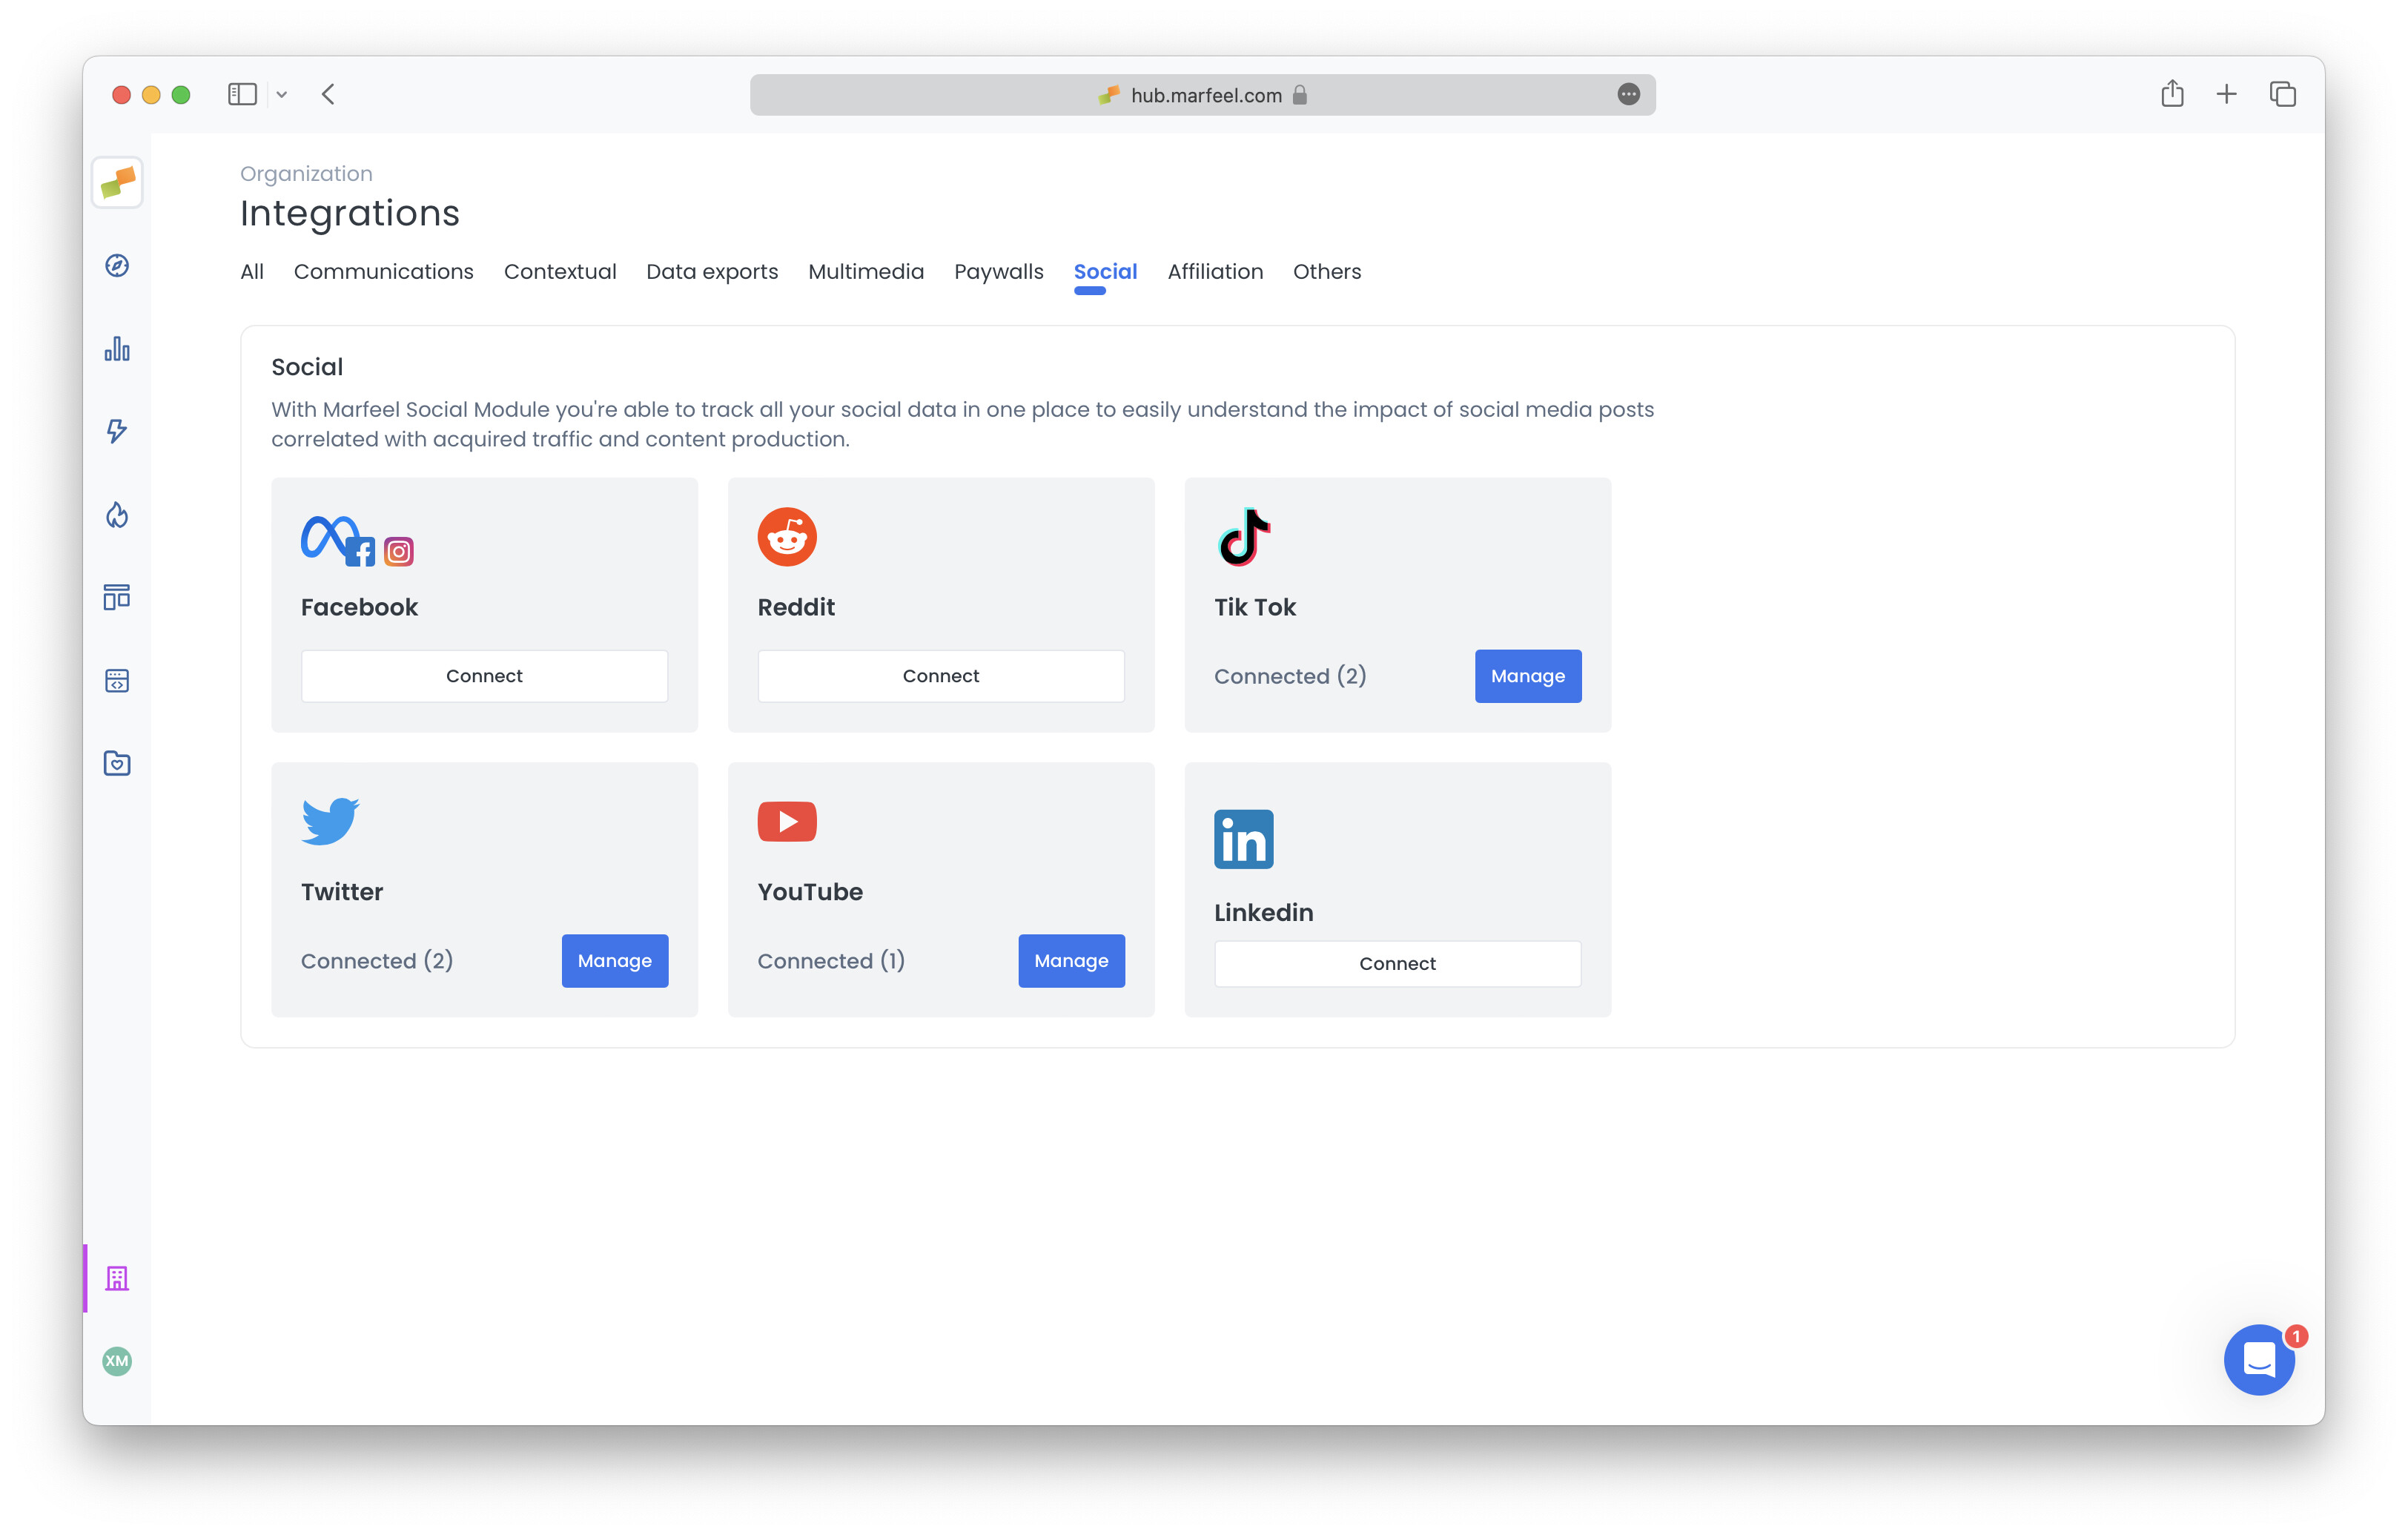Expand the sidebar toggle dropdown chevron
This screenshot has height=1535, width=2408.
pyautogui.click(x=281, y=94)
